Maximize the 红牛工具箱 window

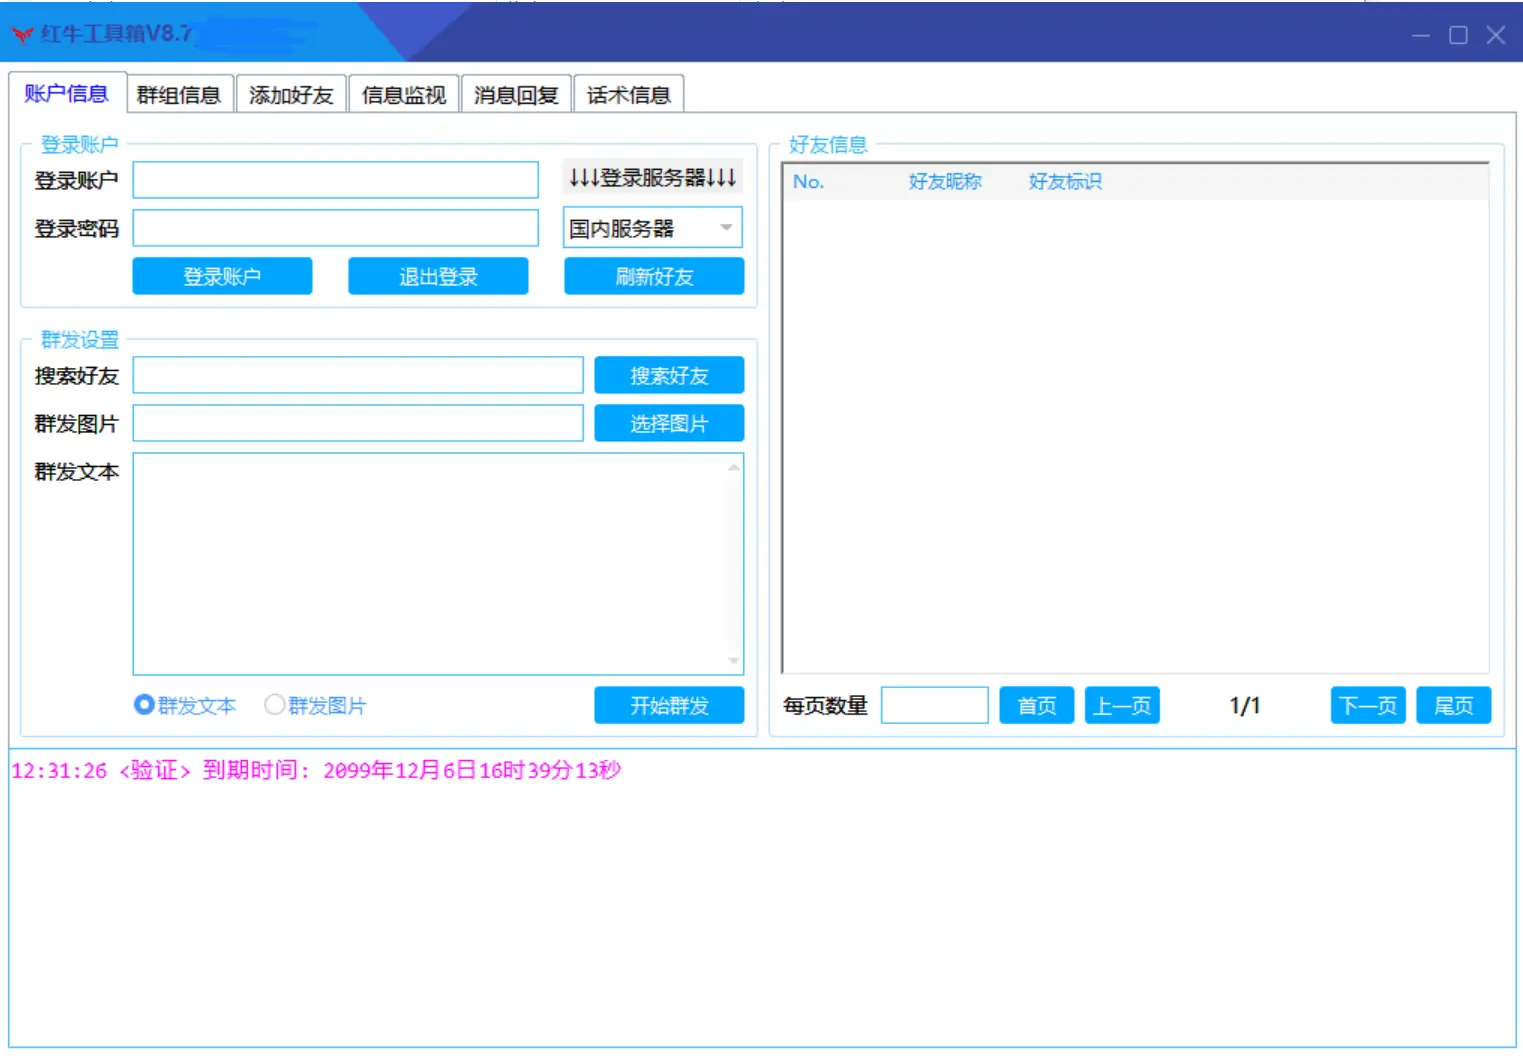pyautogui.click(x=1459, y=35)
